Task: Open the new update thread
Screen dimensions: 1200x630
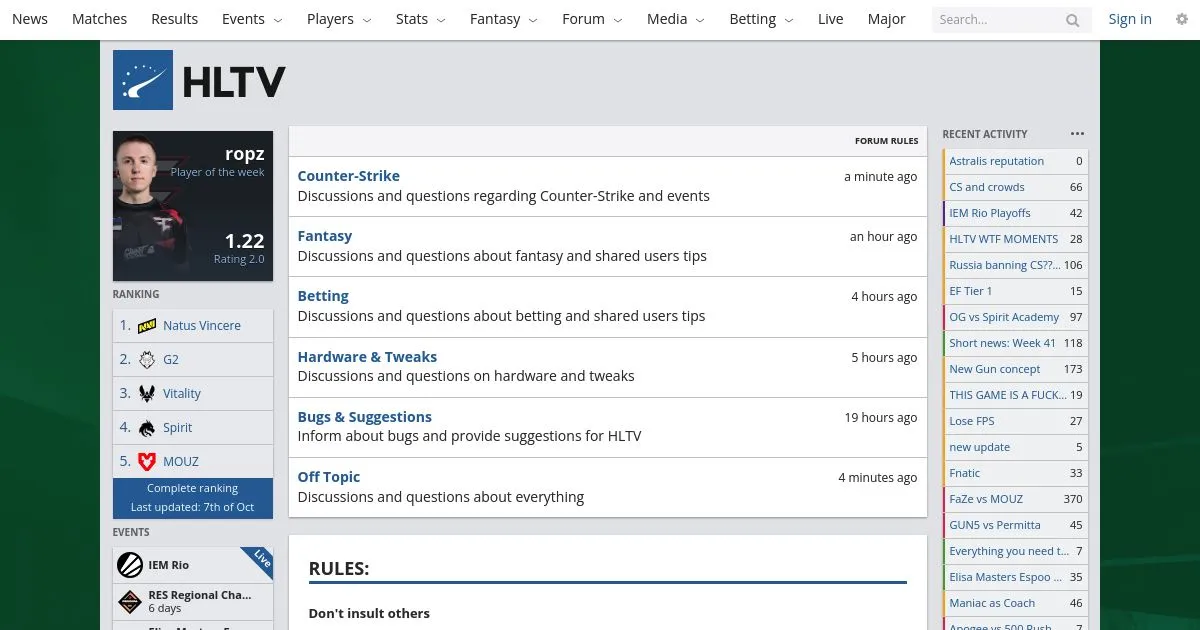Action: tap(1016, 447)
